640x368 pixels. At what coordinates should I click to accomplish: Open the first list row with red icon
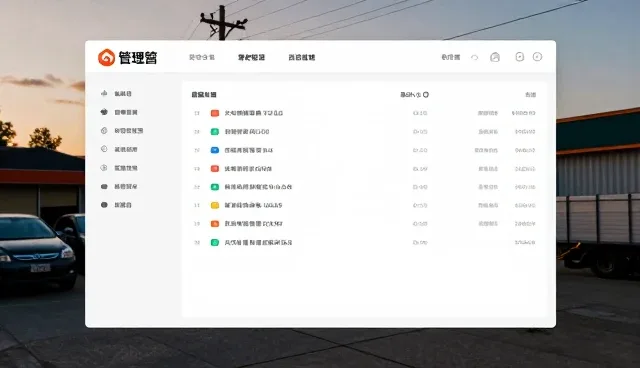pos(364,113)
